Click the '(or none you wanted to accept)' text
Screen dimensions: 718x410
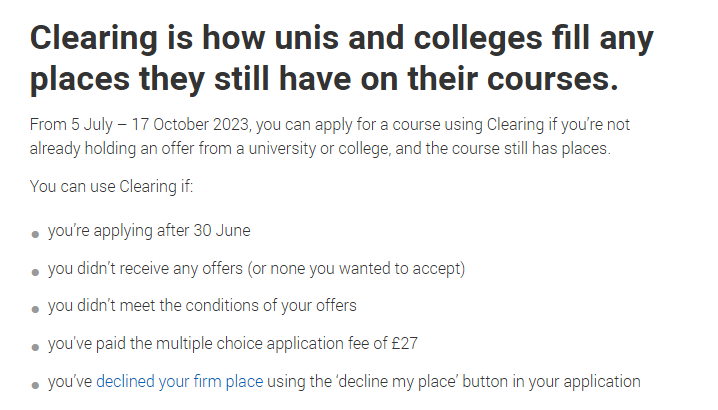(x=356, y=268)
